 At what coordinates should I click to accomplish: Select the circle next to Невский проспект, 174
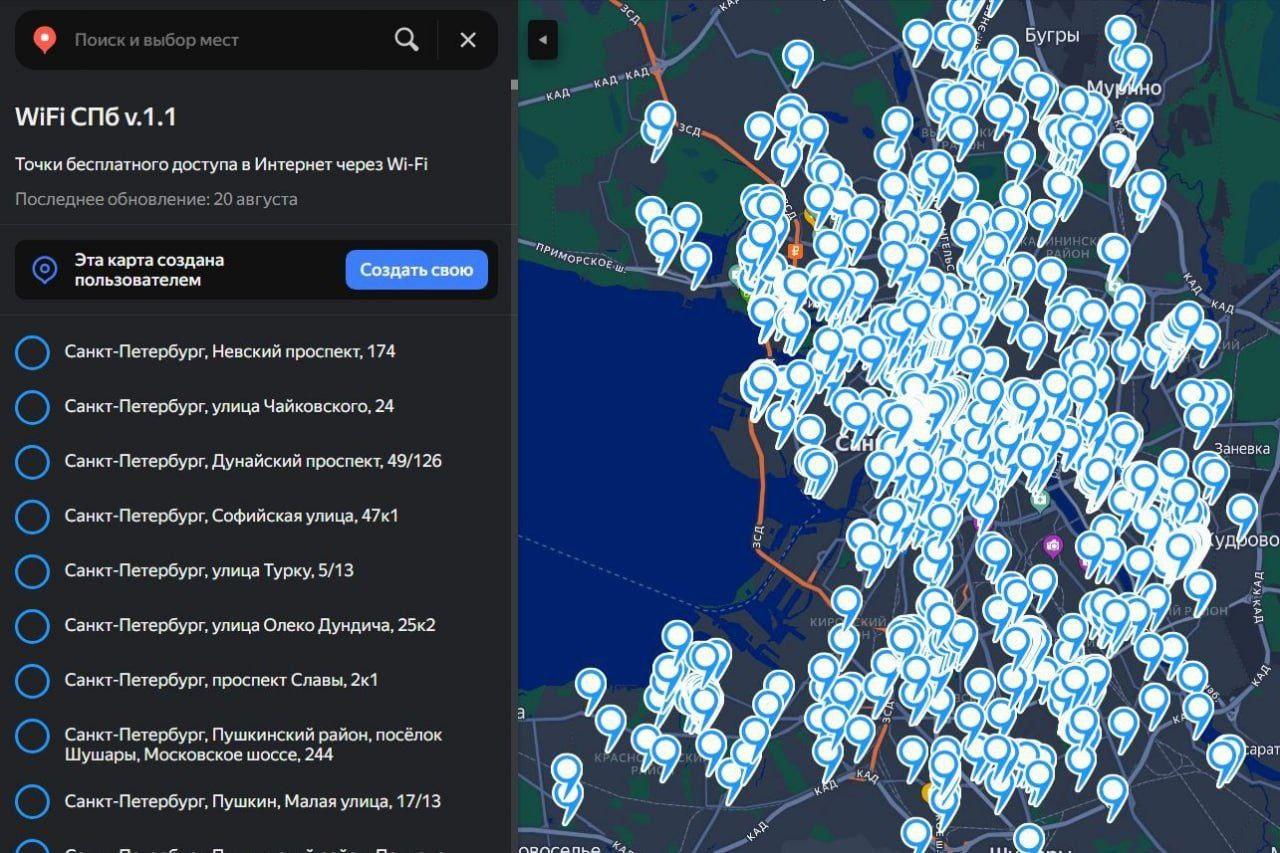point(33,352)
